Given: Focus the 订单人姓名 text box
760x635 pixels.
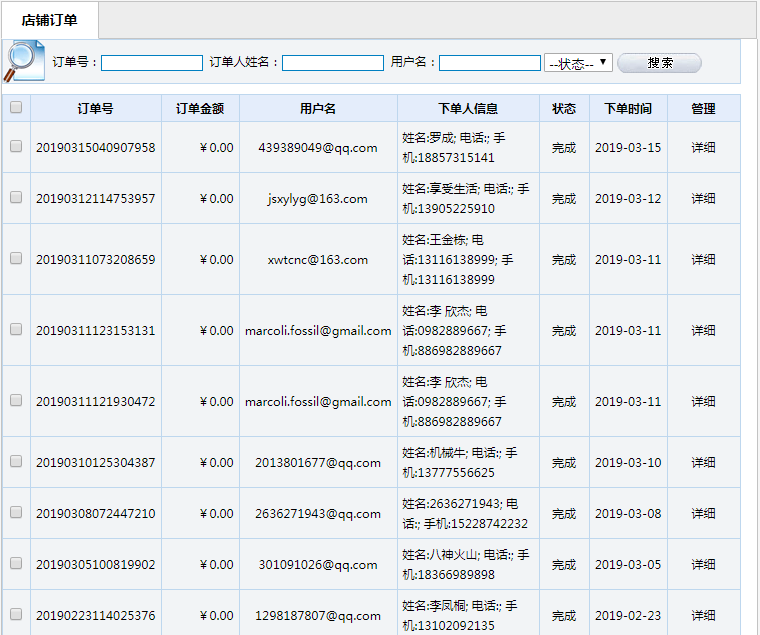Looking at the screenshot, I should tap(333, 63).
